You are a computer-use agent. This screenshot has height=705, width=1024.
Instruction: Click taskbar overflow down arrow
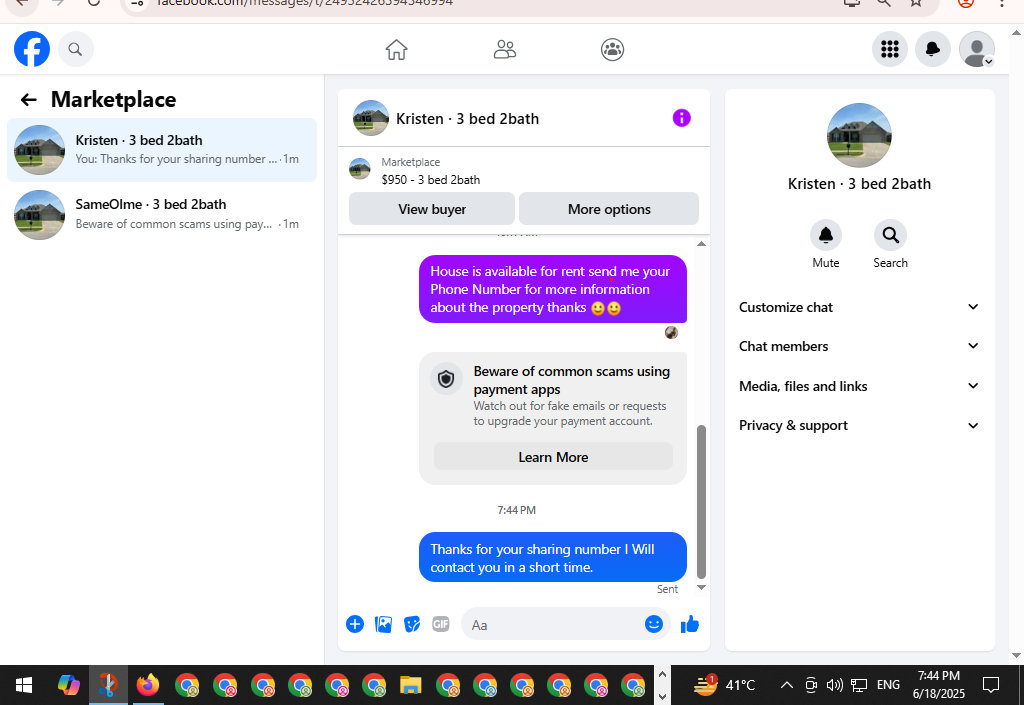[662, 696]
